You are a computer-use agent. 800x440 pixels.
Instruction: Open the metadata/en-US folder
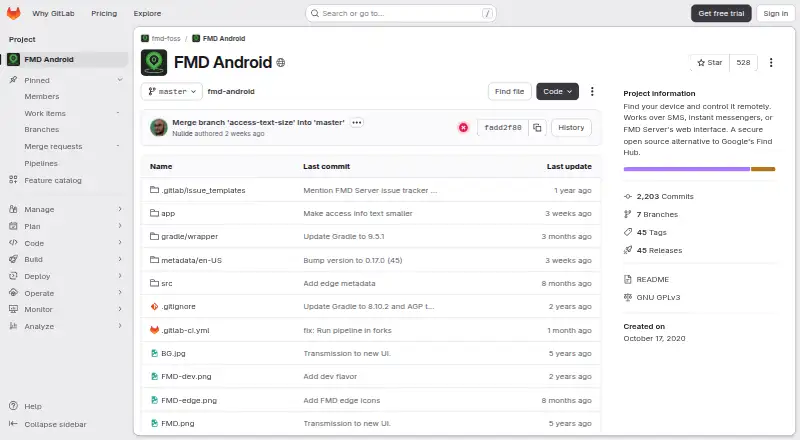[191, 260]
